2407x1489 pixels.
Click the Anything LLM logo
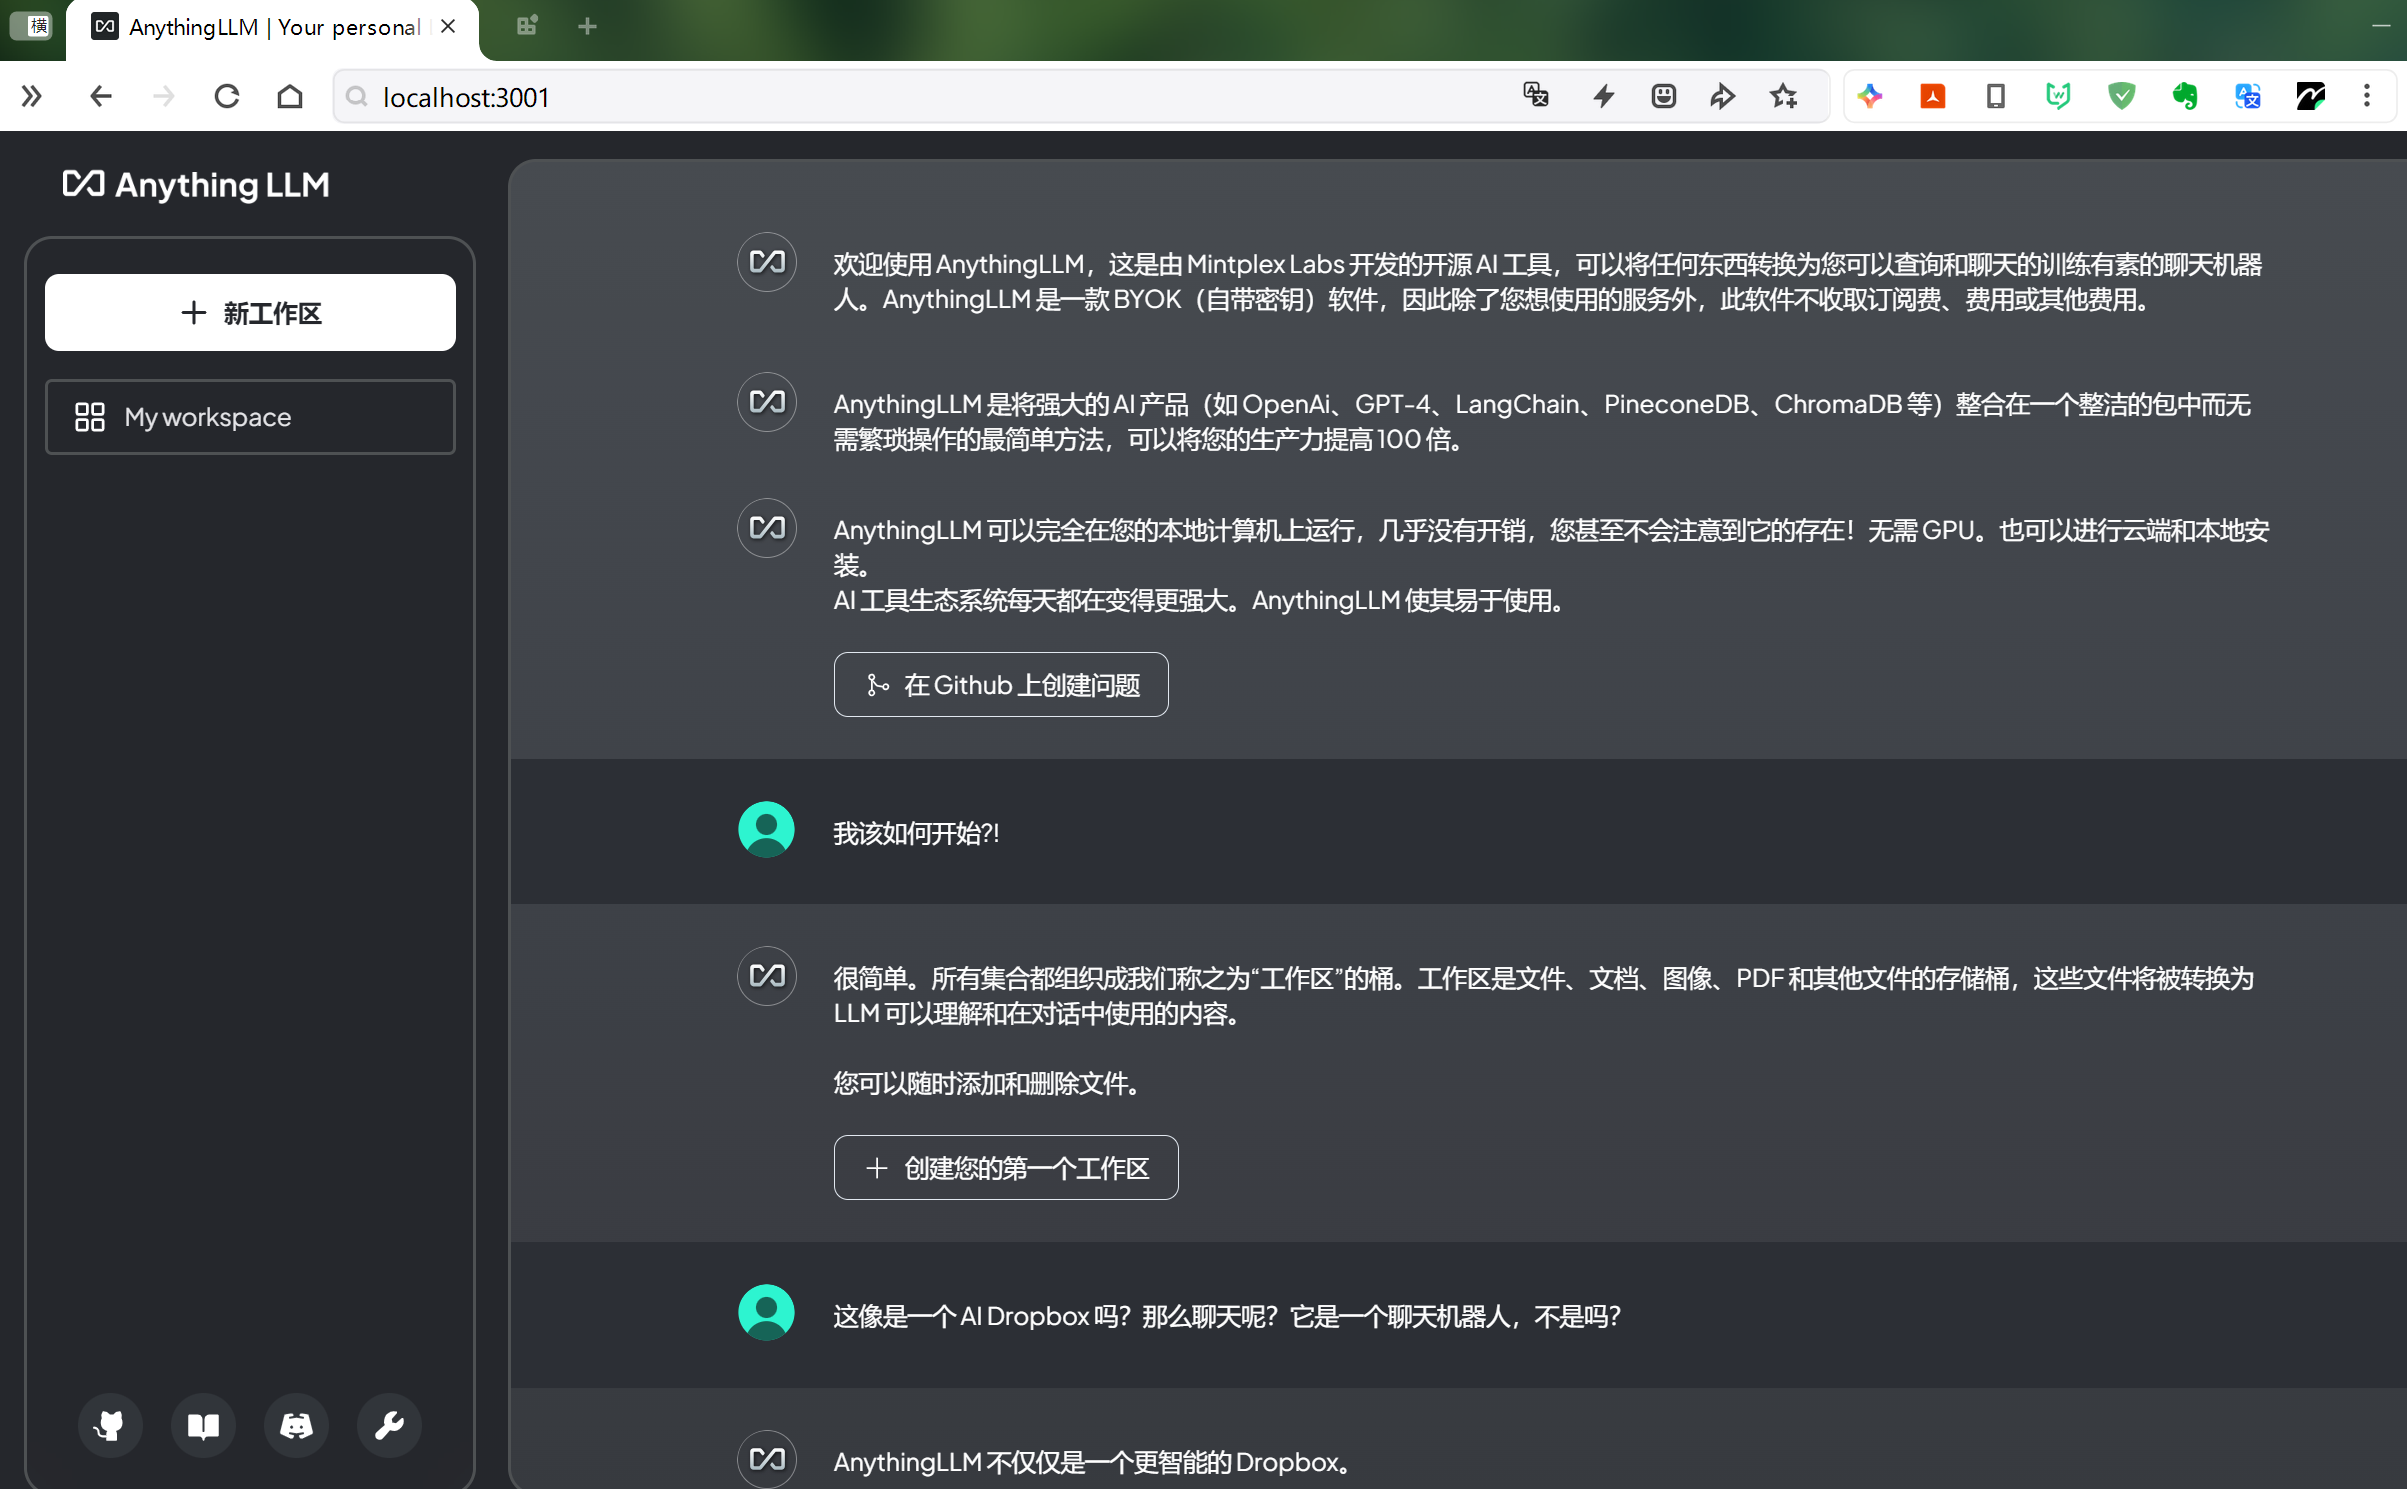(x=196, y=185)
